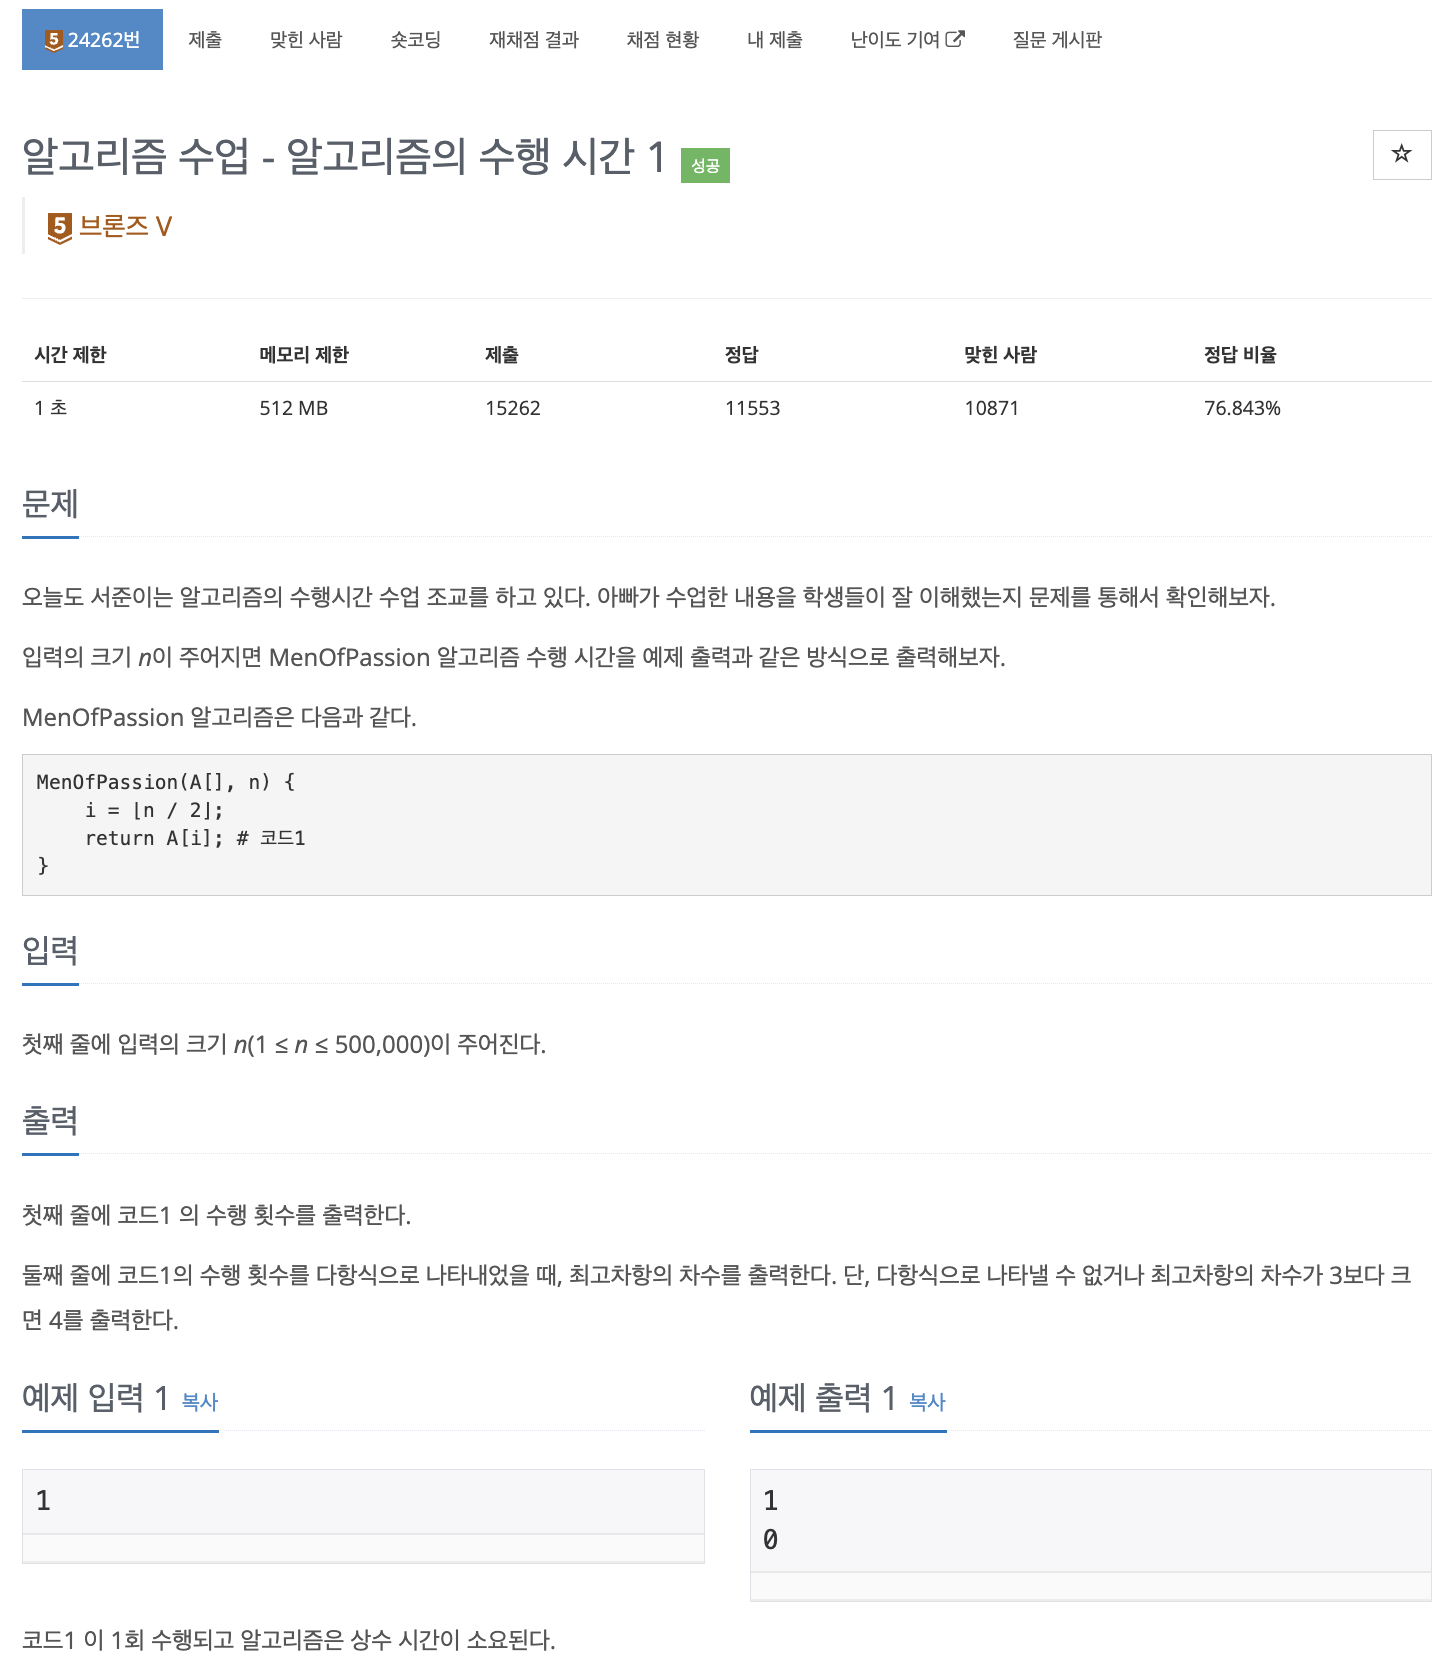1454x1678 pixels.
Task: Click the 정답 비율 percentage 76.843%
Action: click(x=1242, y=408)
